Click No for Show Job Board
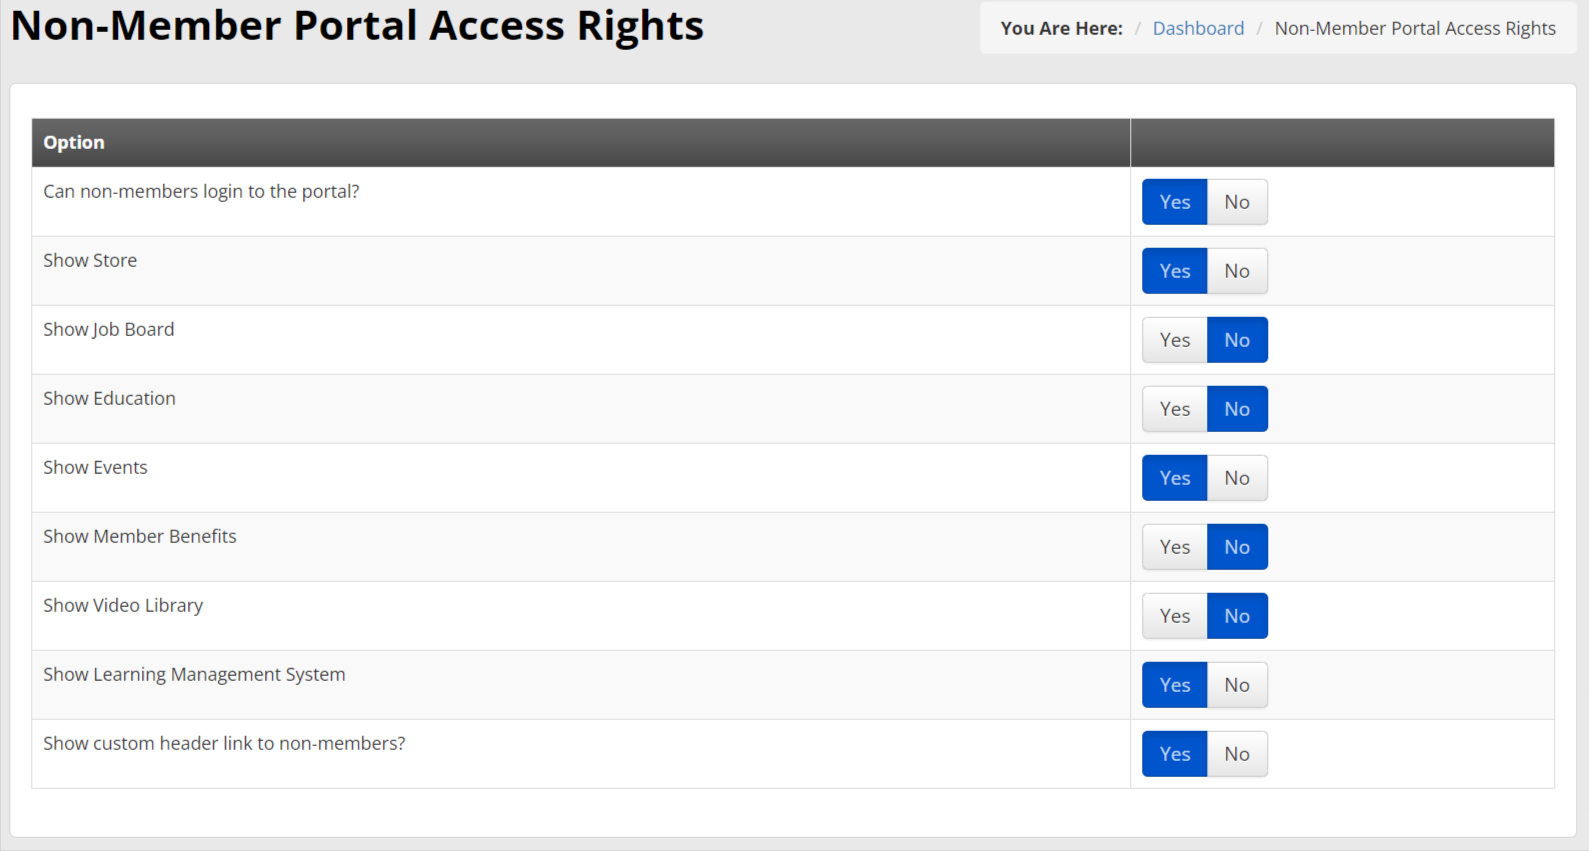The image size is (1589, 851). (x=1237, y=340)
